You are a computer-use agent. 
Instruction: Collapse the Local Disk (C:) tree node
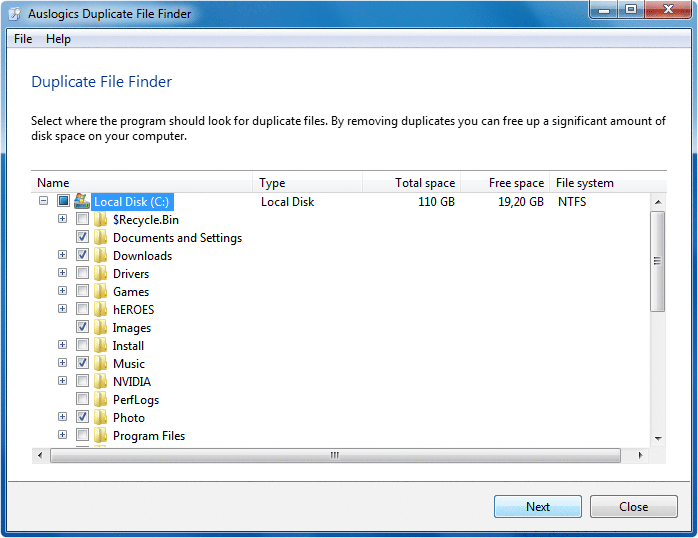coord(43,201)
